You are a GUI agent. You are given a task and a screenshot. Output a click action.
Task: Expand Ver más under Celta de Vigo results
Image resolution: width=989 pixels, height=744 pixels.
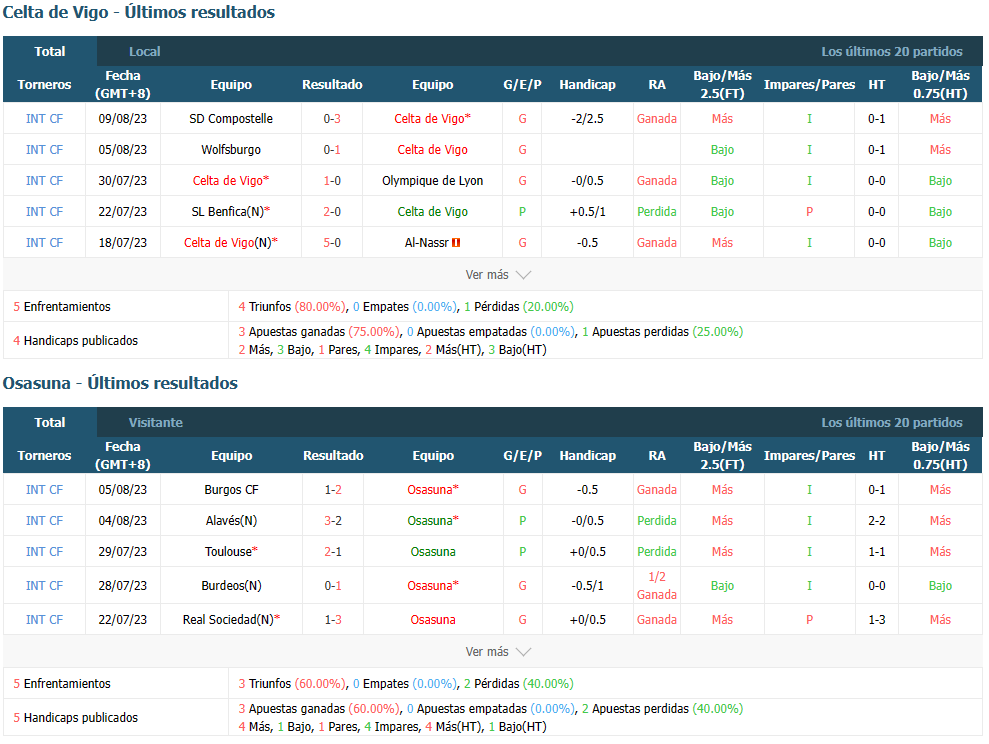click(x=498, y=275)
